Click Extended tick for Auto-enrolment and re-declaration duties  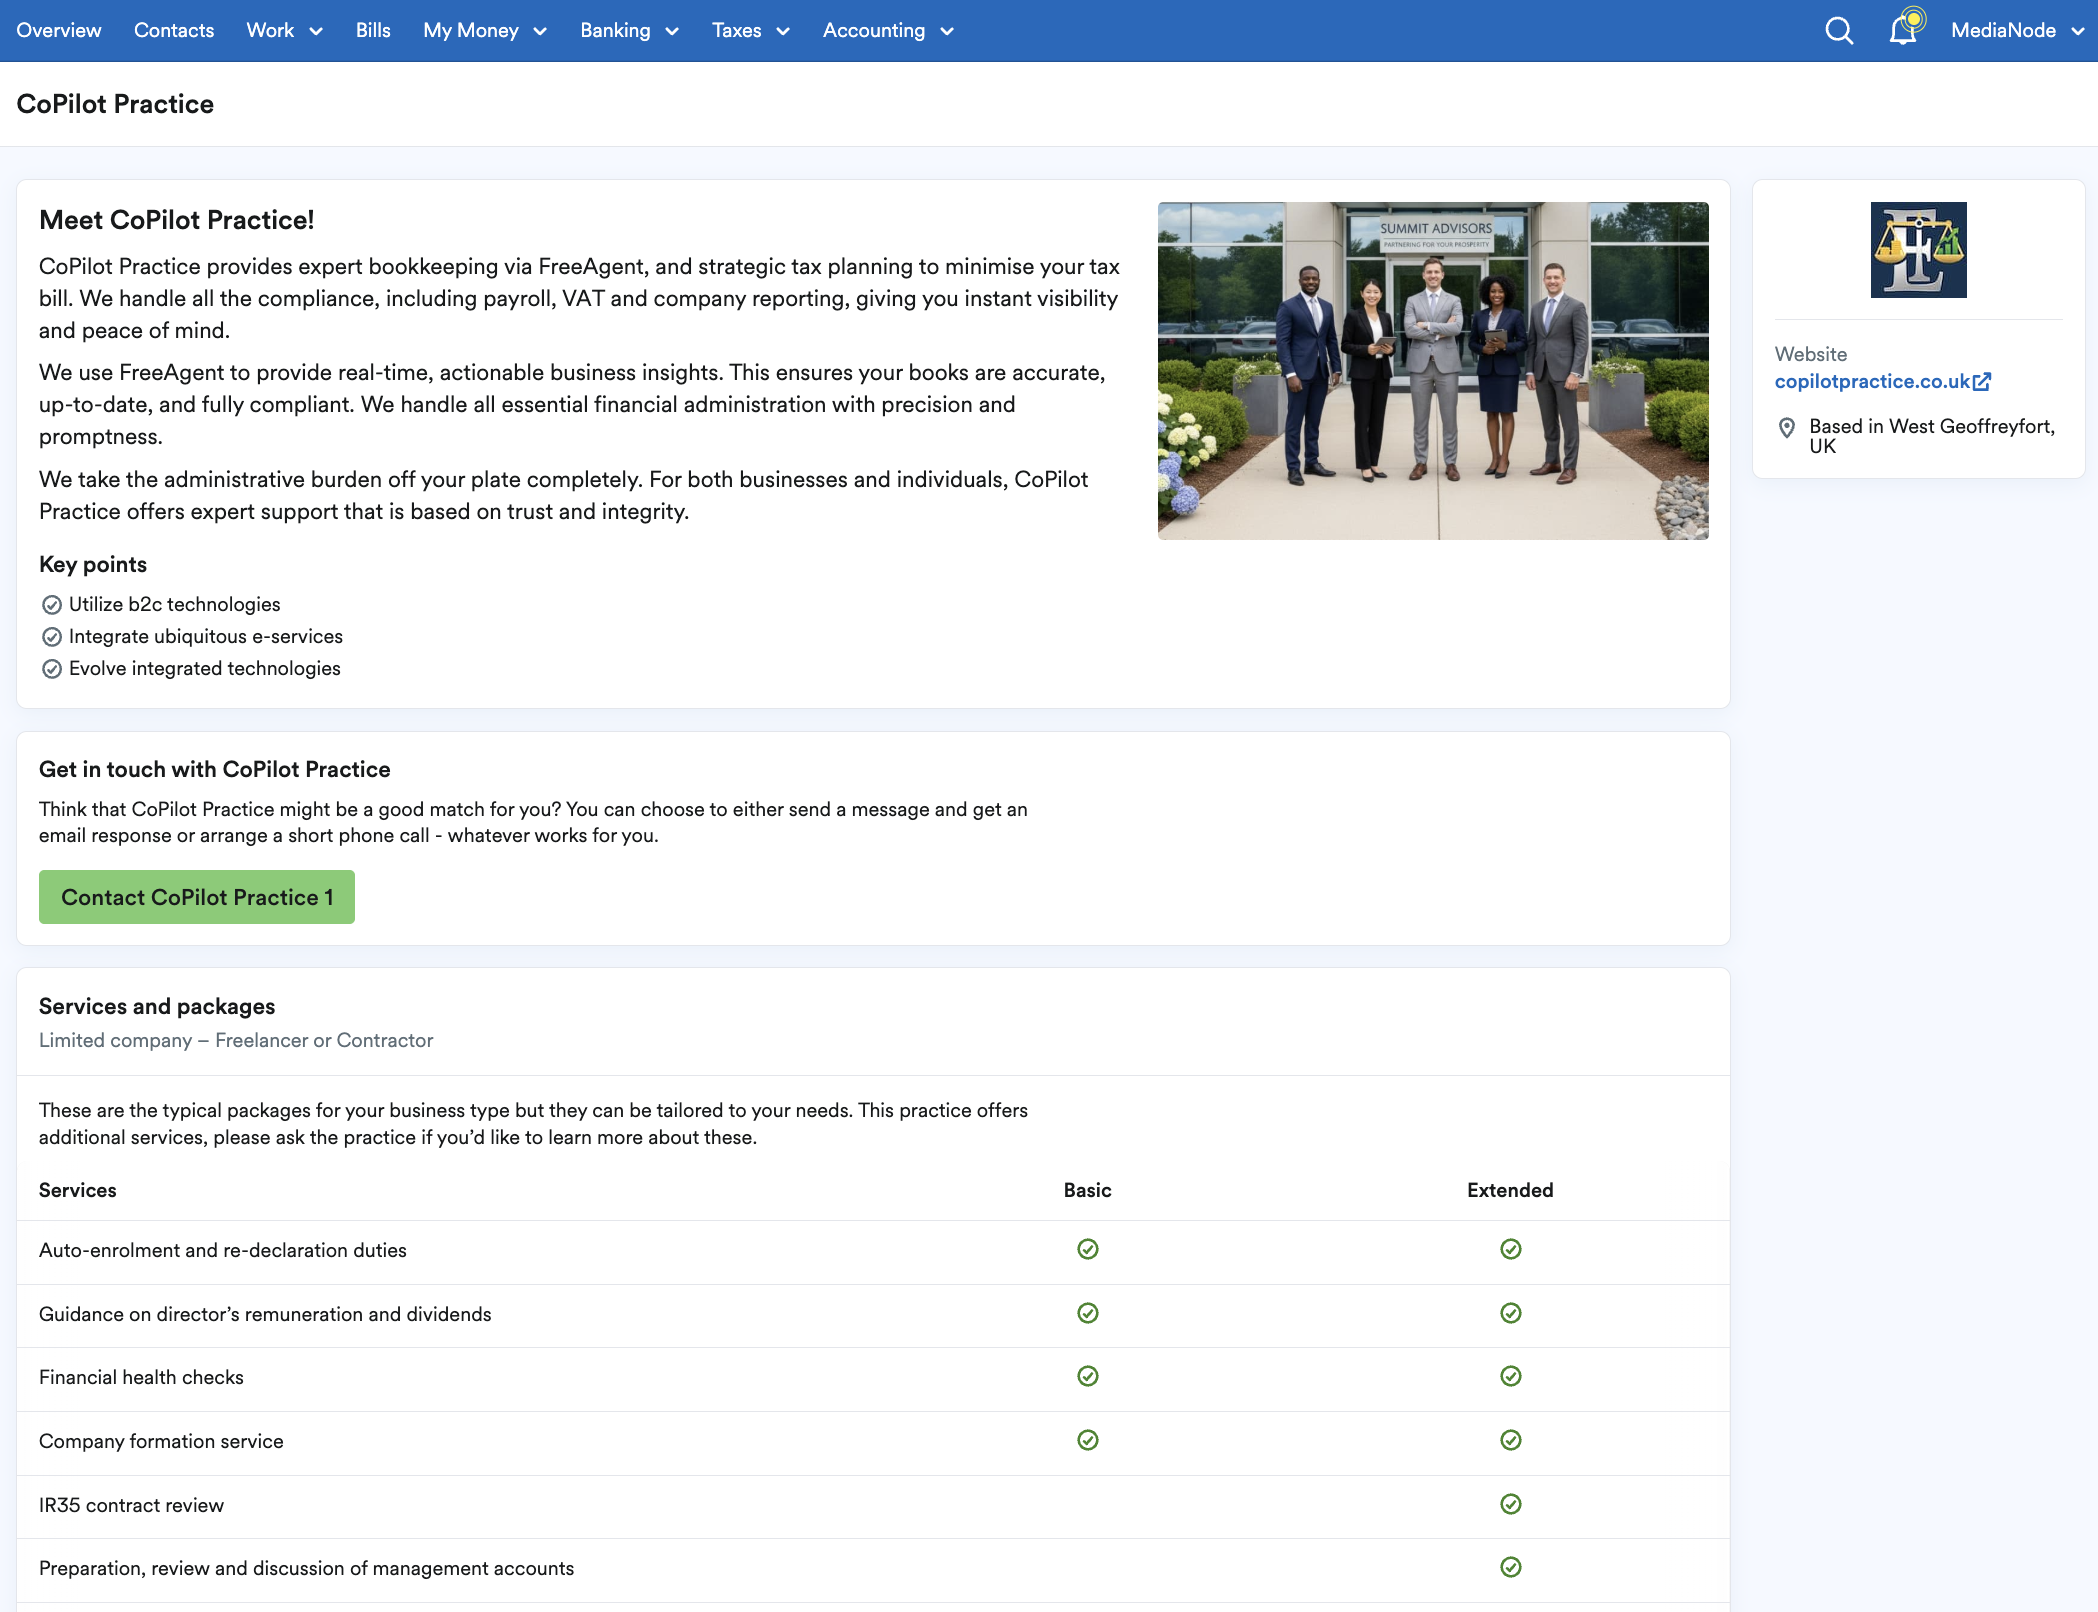point(1511,1249)
